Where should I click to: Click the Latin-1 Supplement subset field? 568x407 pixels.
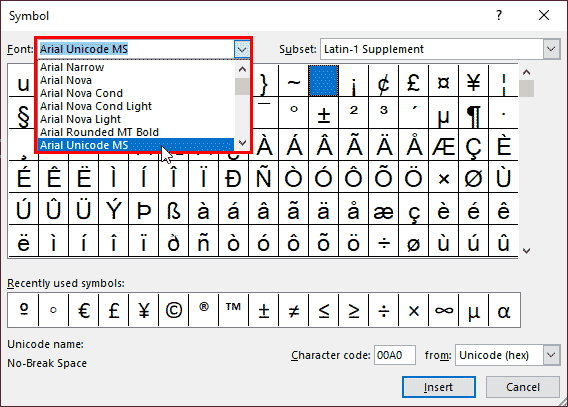(x=432, y=49)
